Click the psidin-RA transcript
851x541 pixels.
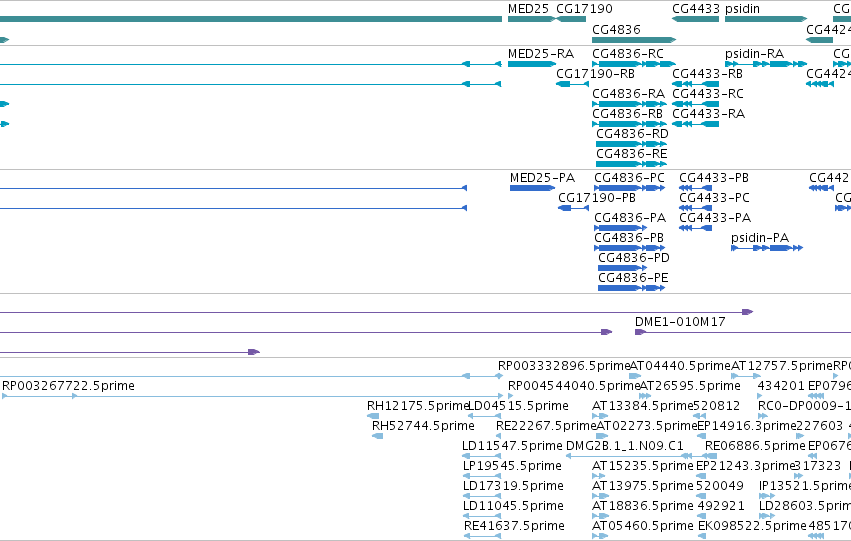tap(754, 54)
